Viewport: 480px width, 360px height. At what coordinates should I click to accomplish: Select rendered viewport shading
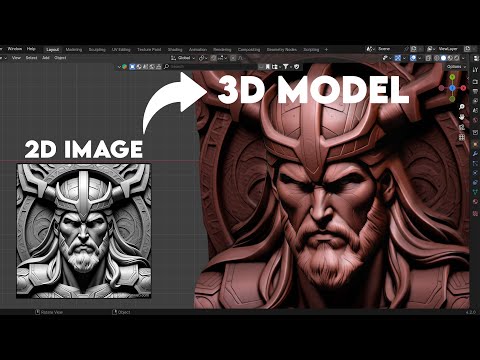coord(457,58)
